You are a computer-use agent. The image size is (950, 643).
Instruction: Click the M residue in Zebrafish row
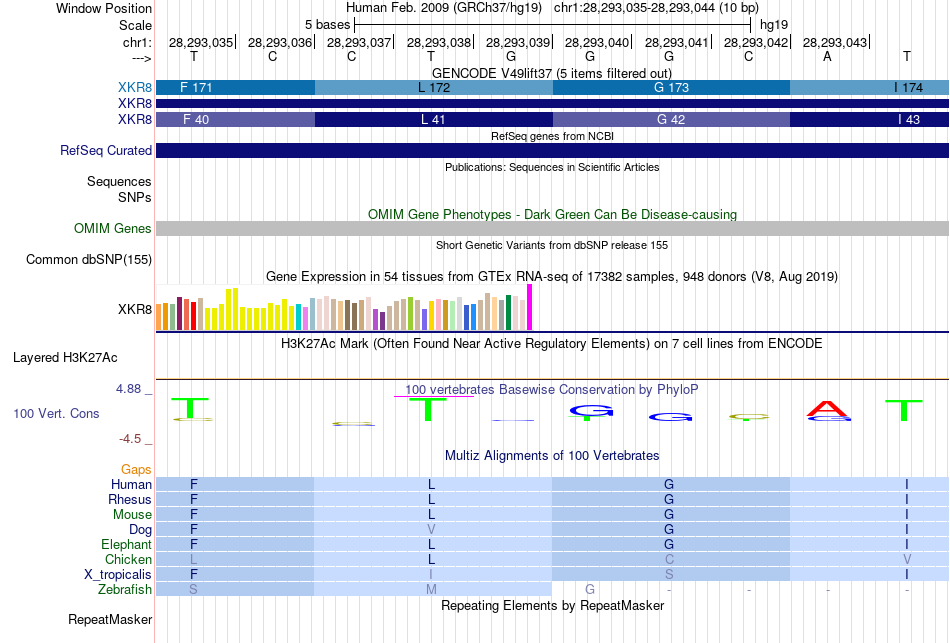click(431, 589)
